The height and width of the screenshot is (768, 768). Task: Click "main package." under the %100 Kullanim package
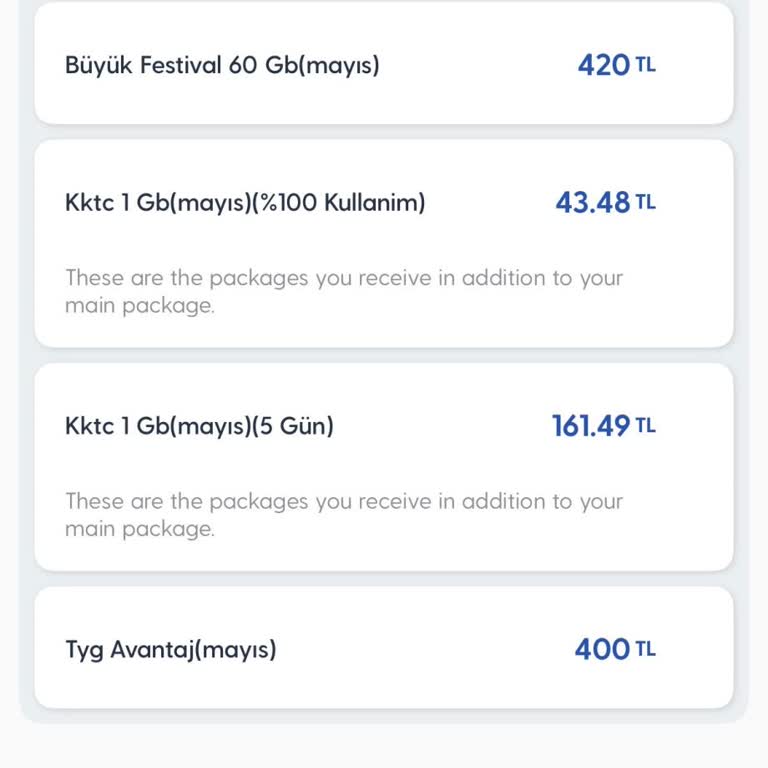click(x=140, y=306)
